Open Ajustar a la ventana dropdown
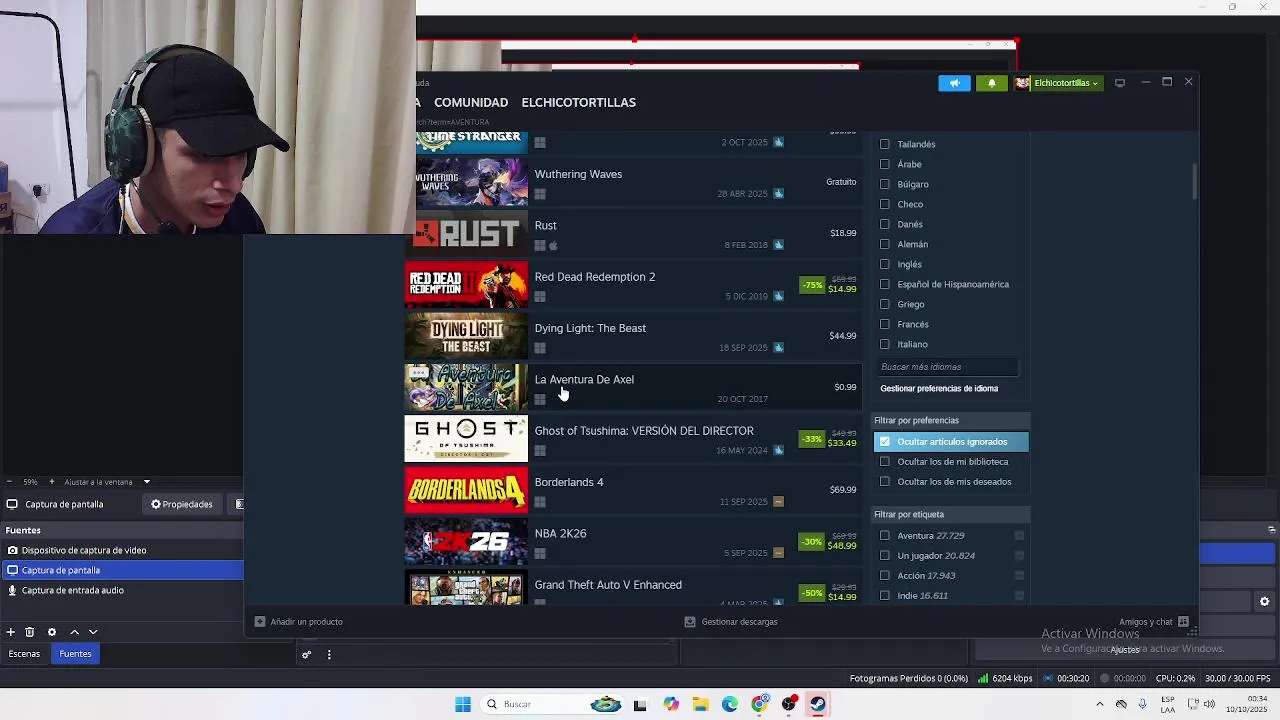Viewport: 1280px width, 720px height. point(107,482)
